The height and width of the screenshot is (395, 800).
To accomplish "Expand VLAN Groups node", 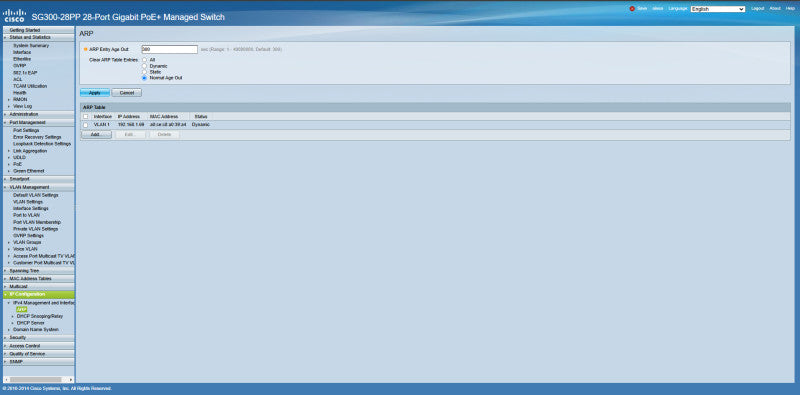I will (x=9, y=242).
